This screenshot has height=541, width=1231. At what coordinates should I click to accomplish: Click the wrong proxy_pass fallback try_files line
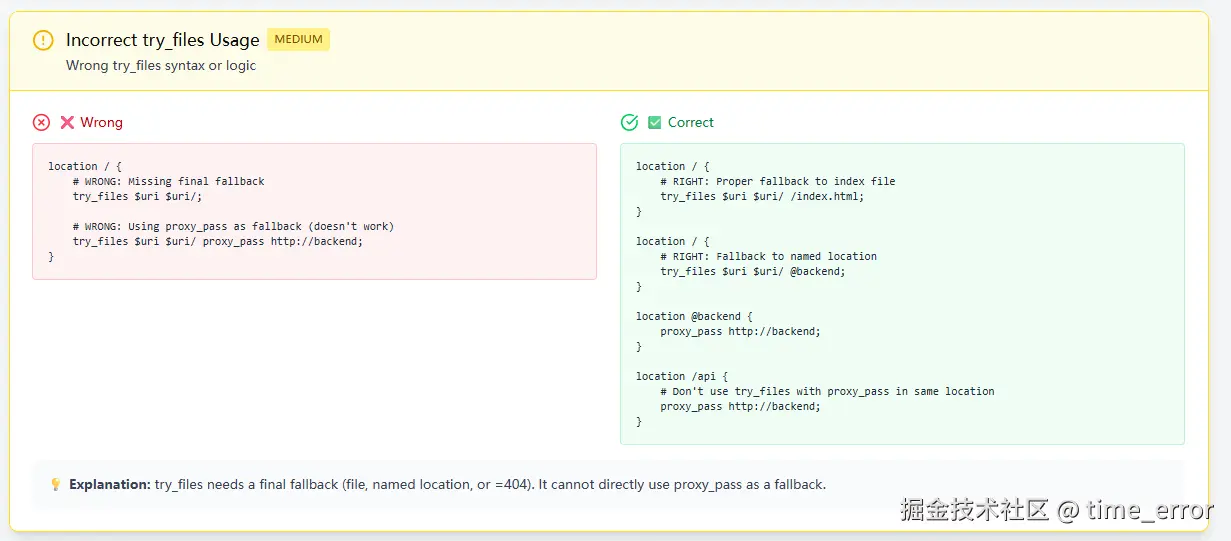tap(217, 241)
